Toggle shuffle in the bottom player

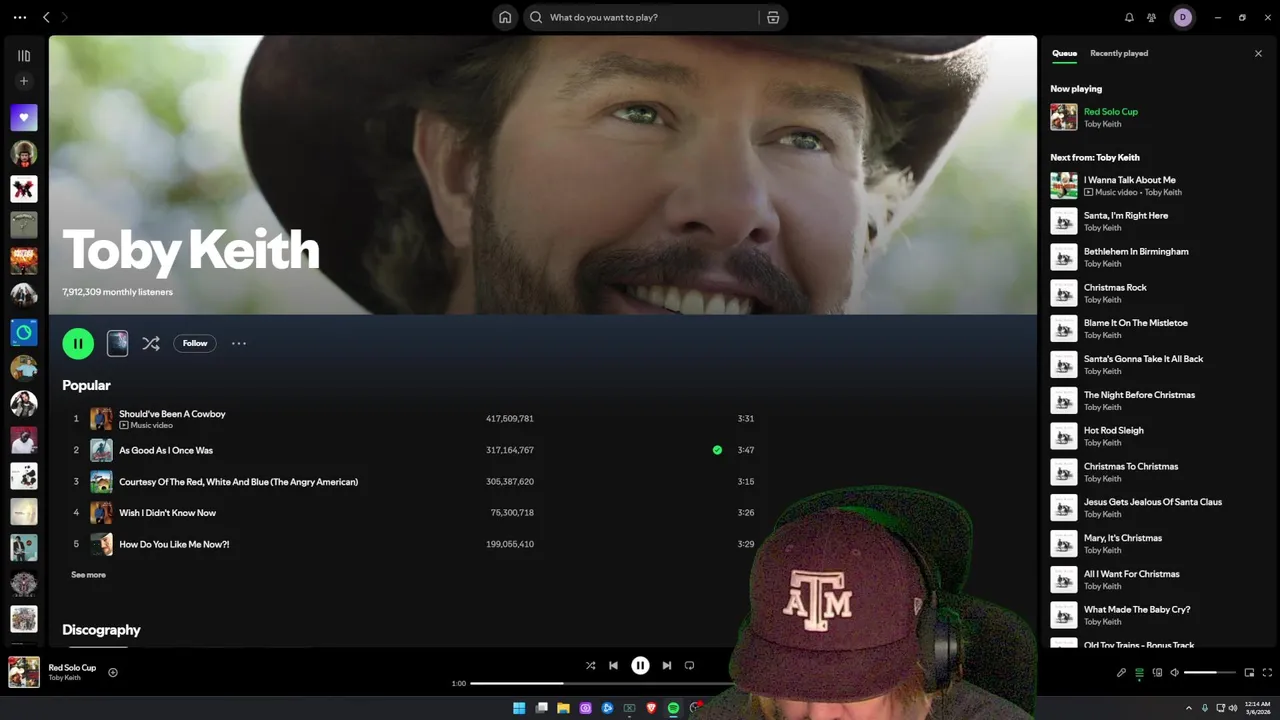point(590,665)
